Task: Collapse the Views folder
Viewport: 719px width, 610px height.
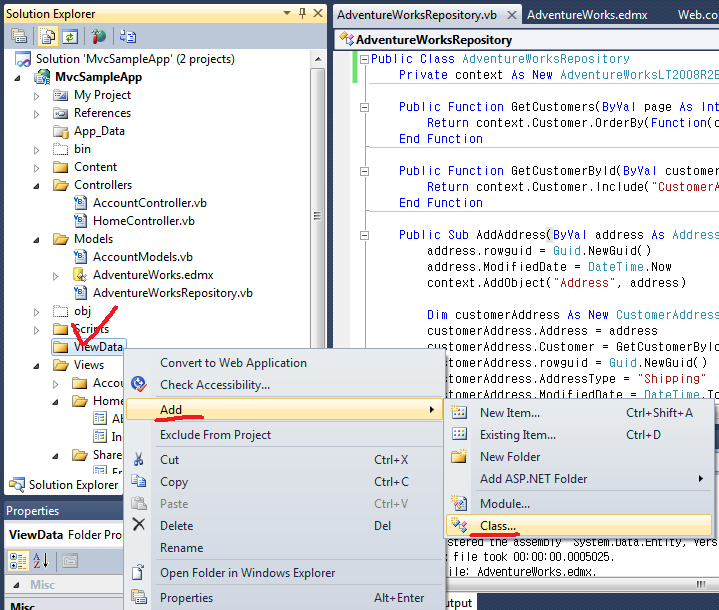Action: [x=37, y=366]
